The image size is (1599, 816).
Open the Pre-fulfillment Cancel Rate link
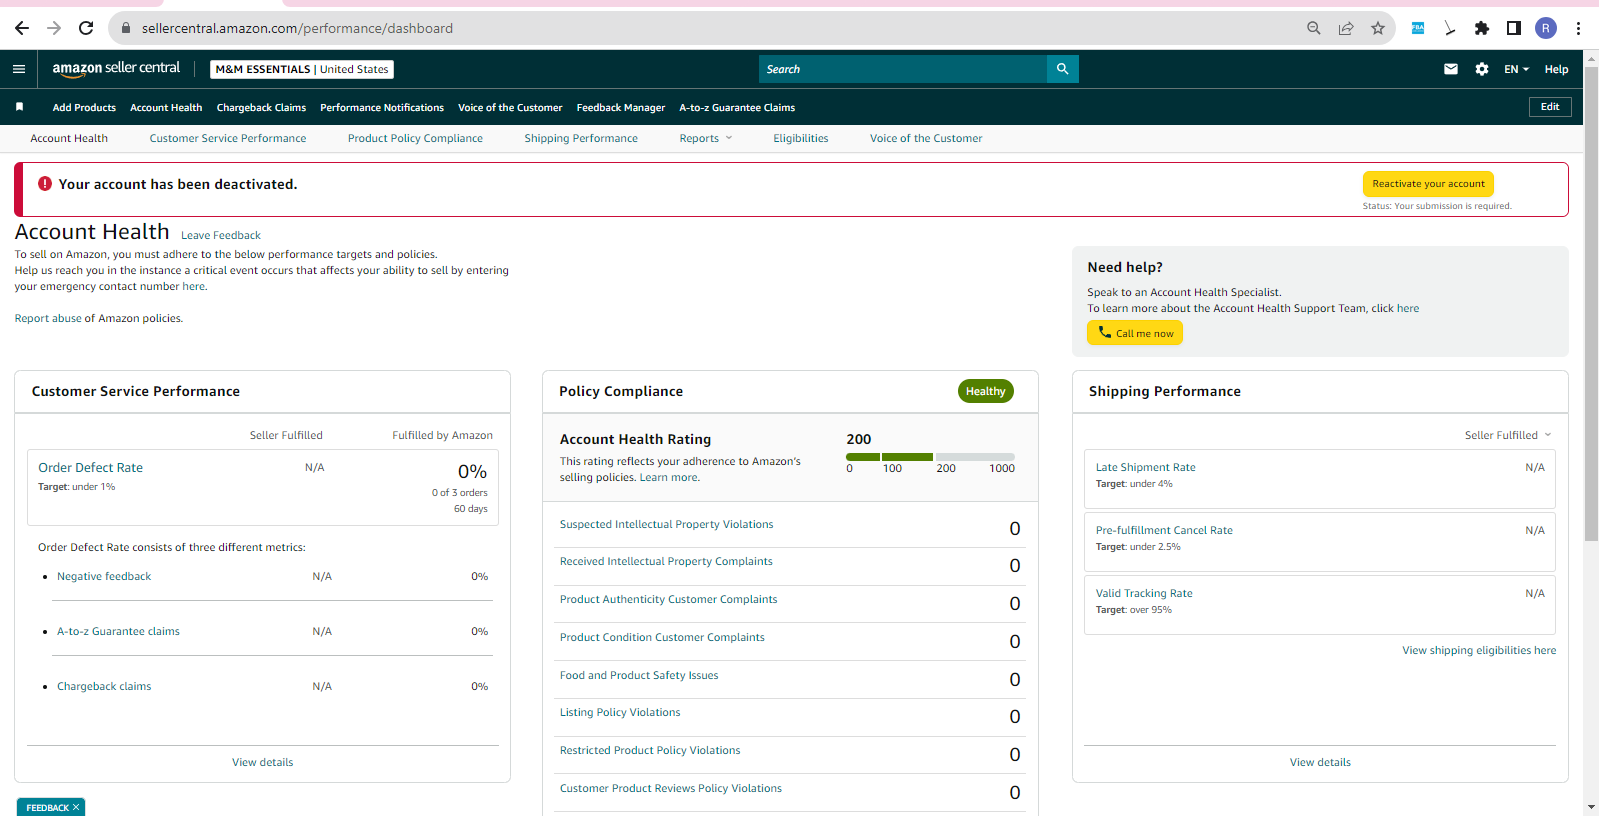point(1164,531)
